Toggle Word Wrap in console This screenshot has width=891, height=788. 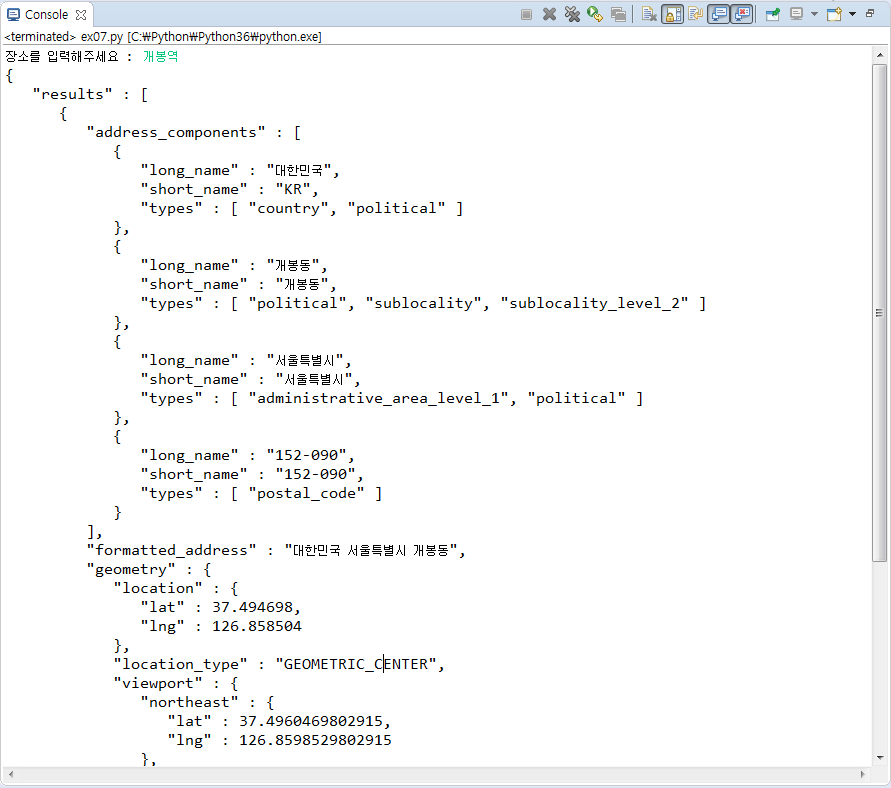(696, 14)
